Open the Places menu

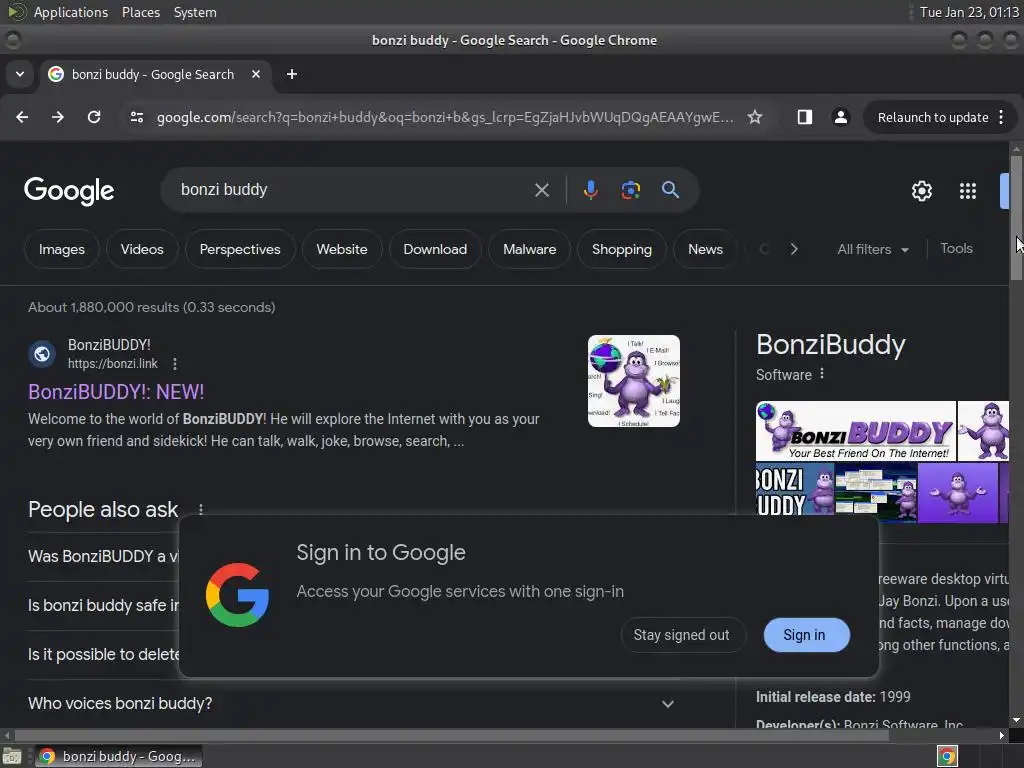coord(140,12)
